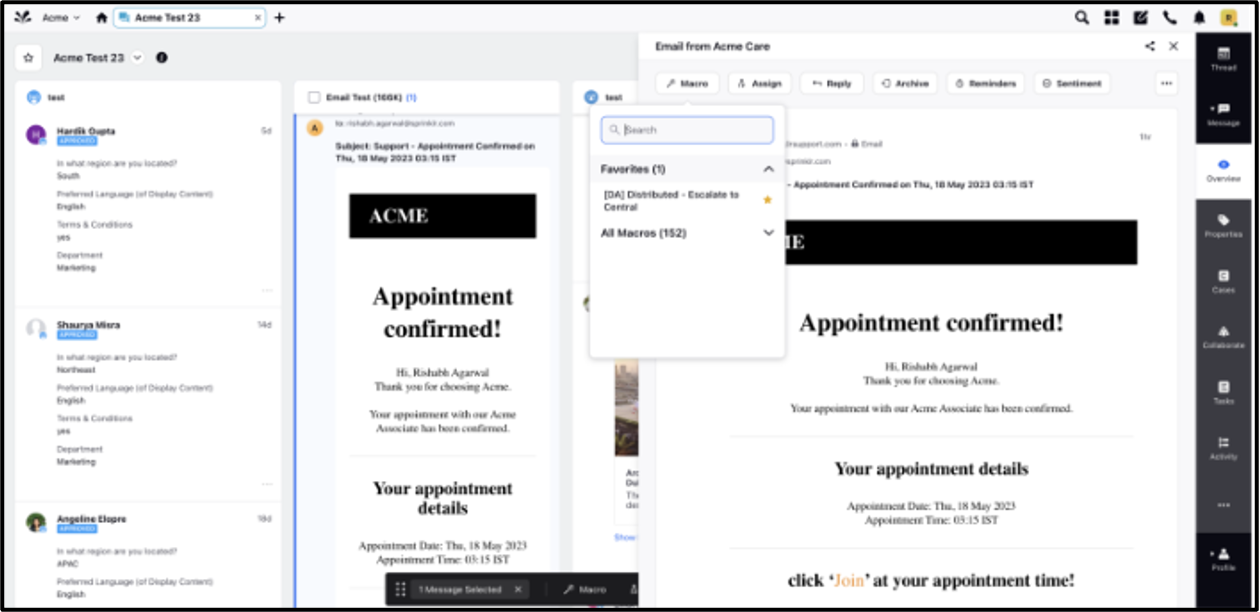1260x612 pixels.
Task: Expand the Acme Test 23 dashboard dropdown
Action: point(137,58)
